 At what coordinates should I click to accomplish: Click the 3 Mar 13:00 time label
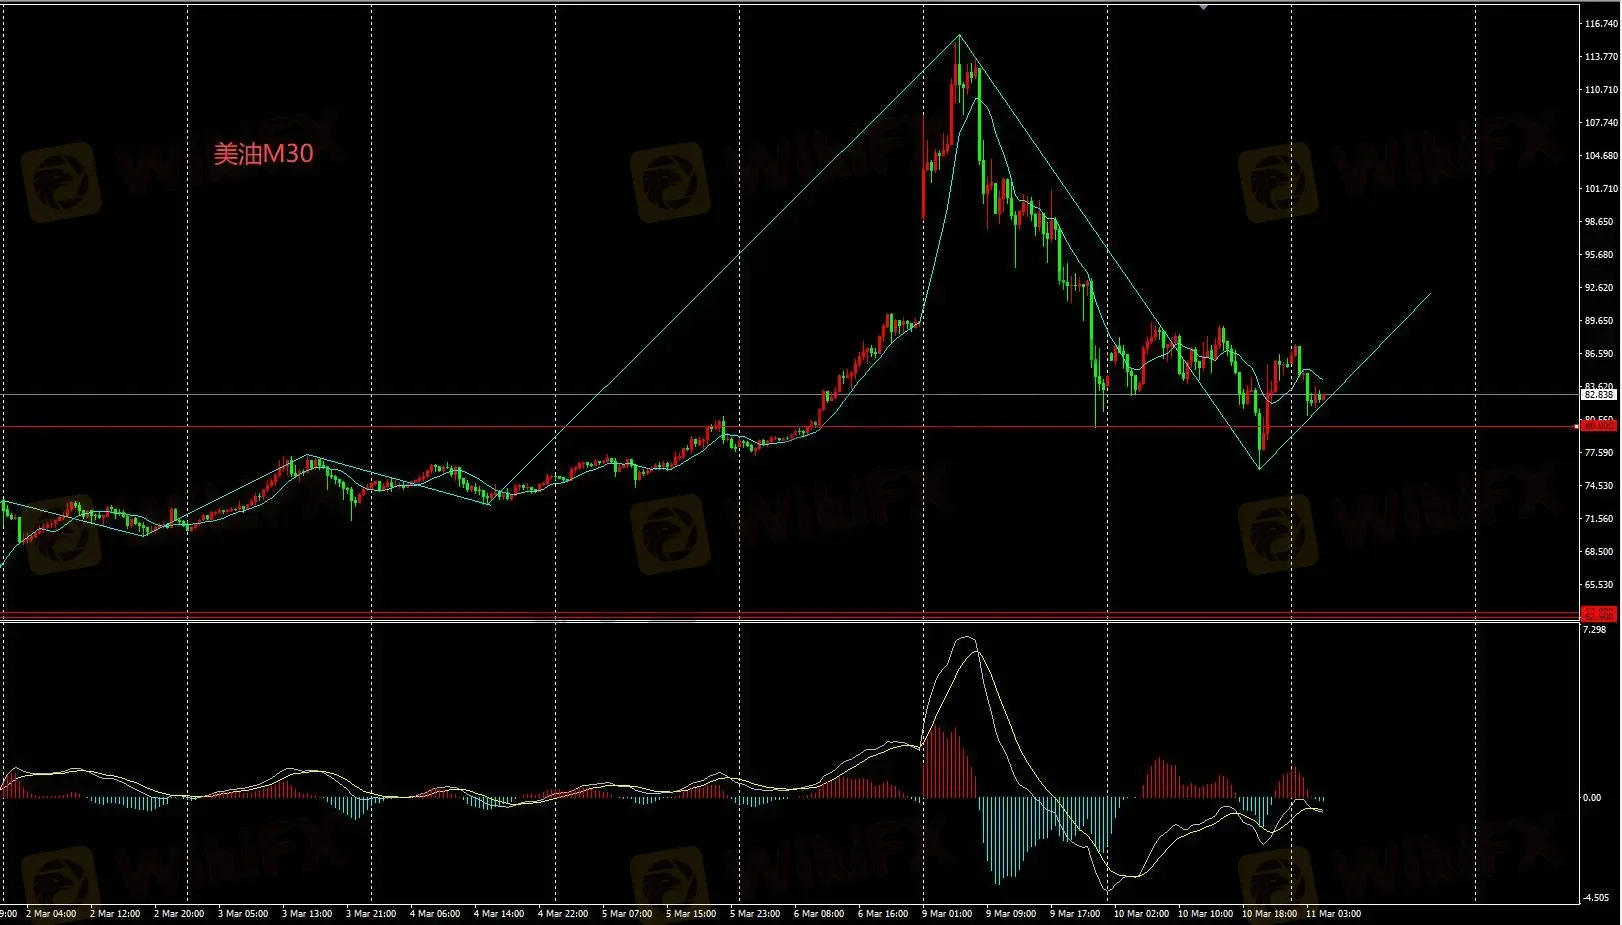pyautogui.click(x=307, y=914)
